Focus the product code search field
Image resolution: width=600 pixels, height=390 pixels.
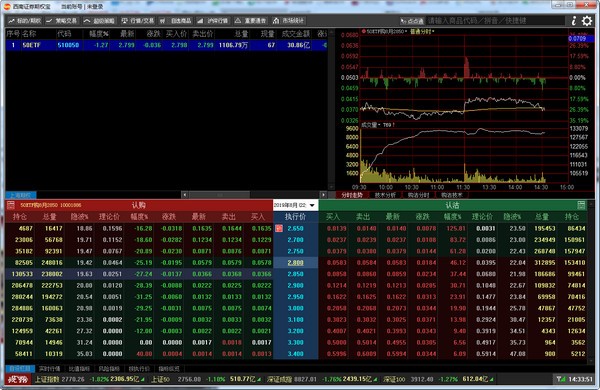[x=496, y=21]
